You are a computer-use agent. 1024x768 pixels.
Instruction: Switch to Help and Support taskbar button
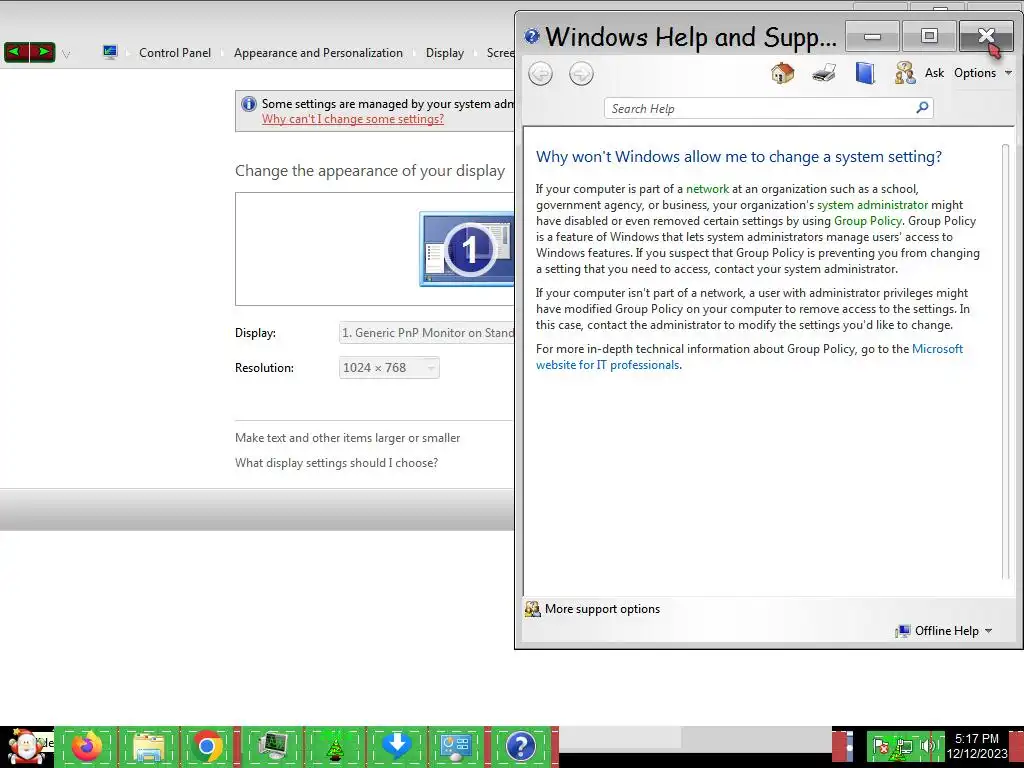[520, 746]
